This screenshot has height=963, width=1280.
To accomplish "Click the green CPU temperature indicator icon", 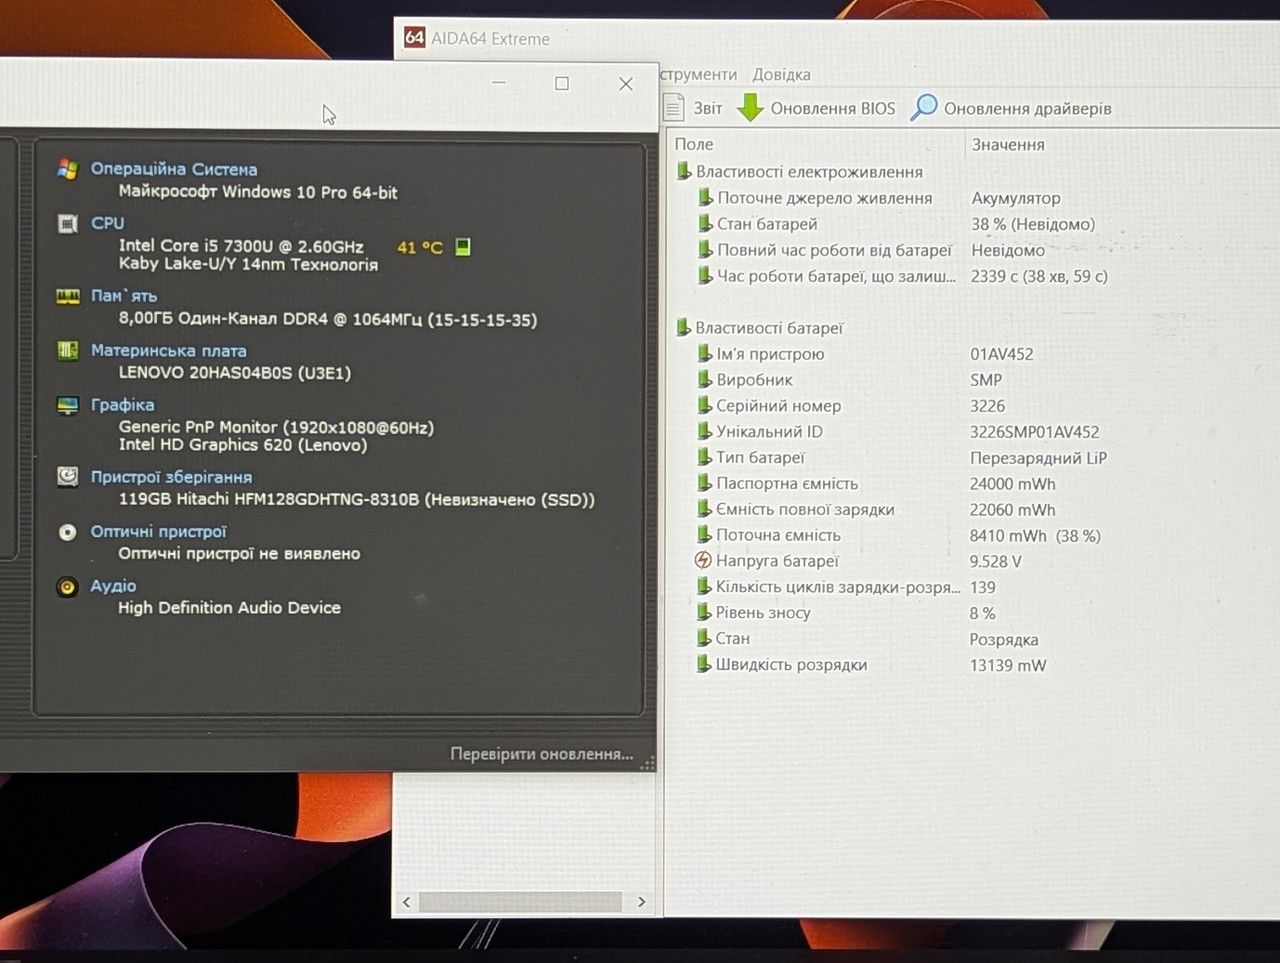I will pyautogui.click(x=463, y=247).
